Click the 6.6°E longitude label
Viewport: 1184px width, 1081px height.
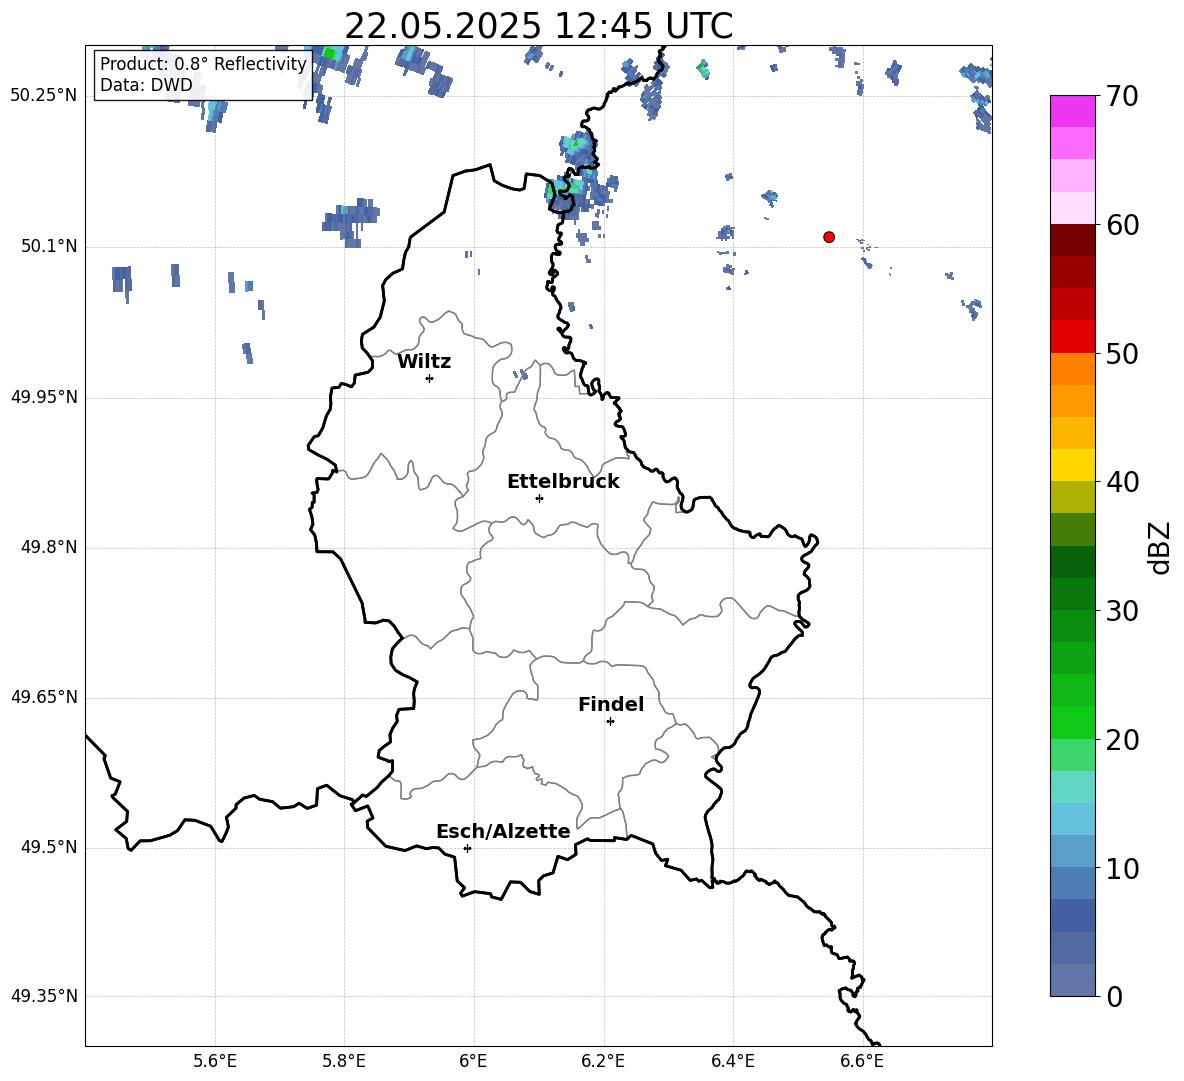tap(862, 1061)
